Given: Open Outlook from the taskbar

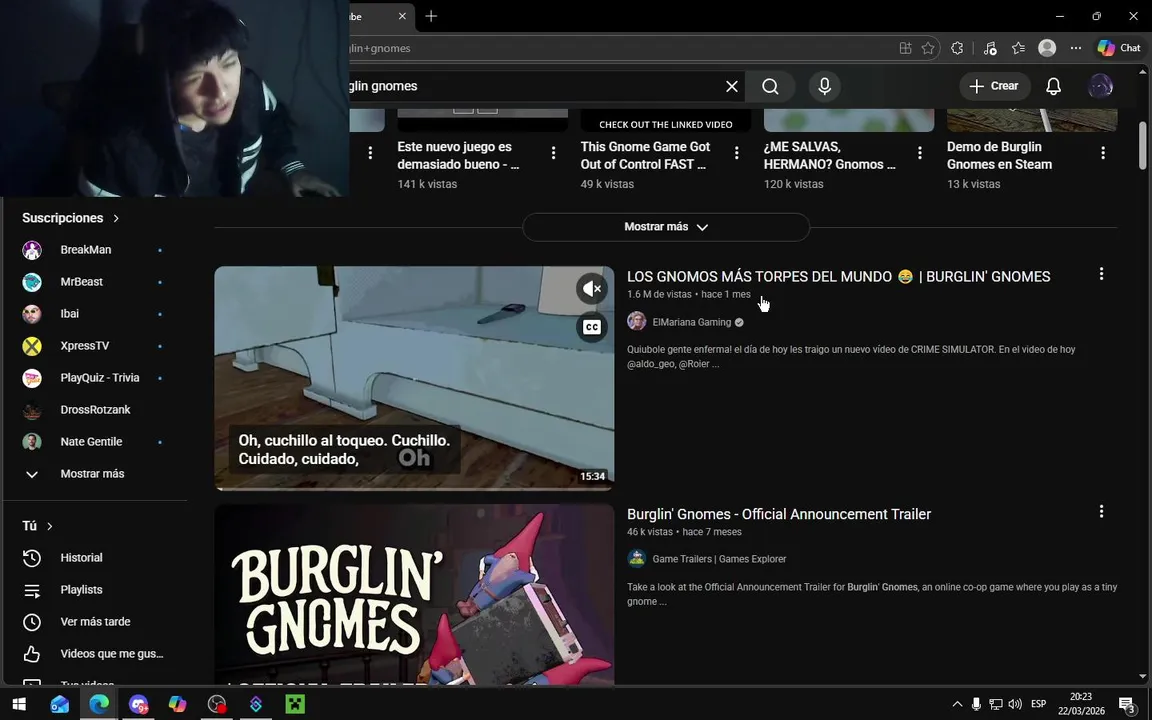Looking at the screenshot, I should [60, 705].
